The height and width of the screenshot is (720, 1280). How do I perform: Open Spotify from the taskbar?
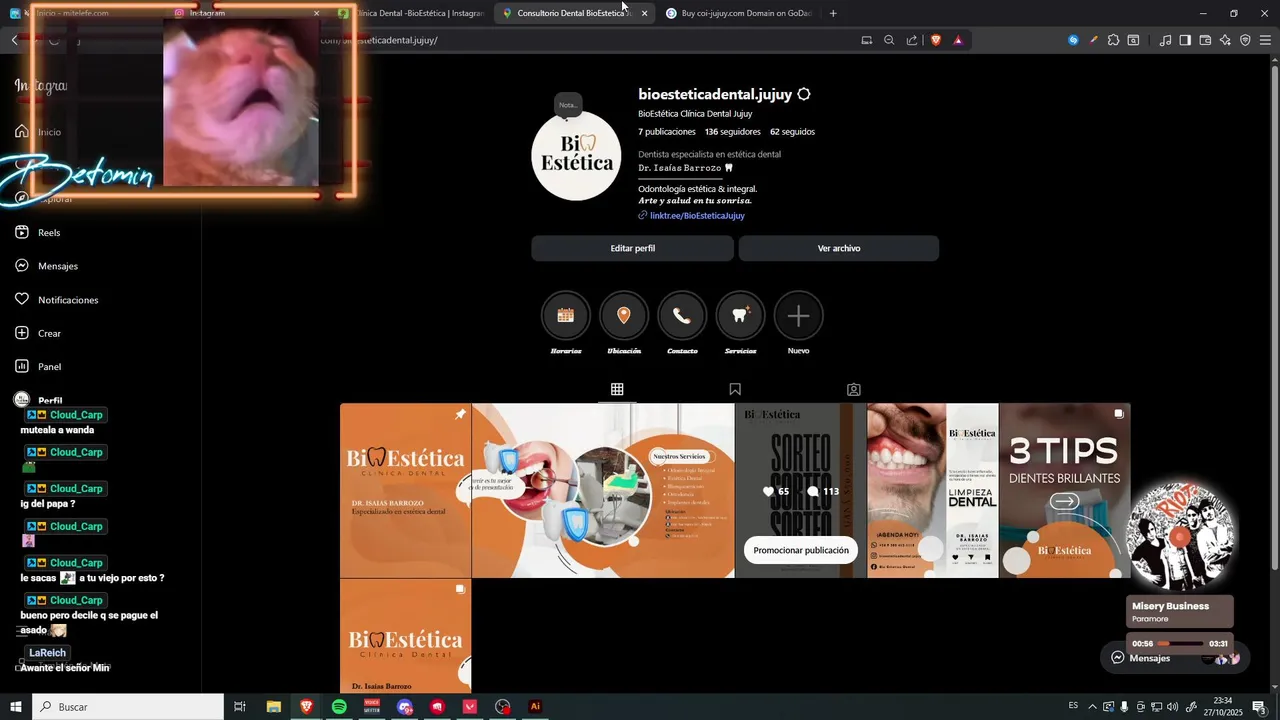(339, 706)
